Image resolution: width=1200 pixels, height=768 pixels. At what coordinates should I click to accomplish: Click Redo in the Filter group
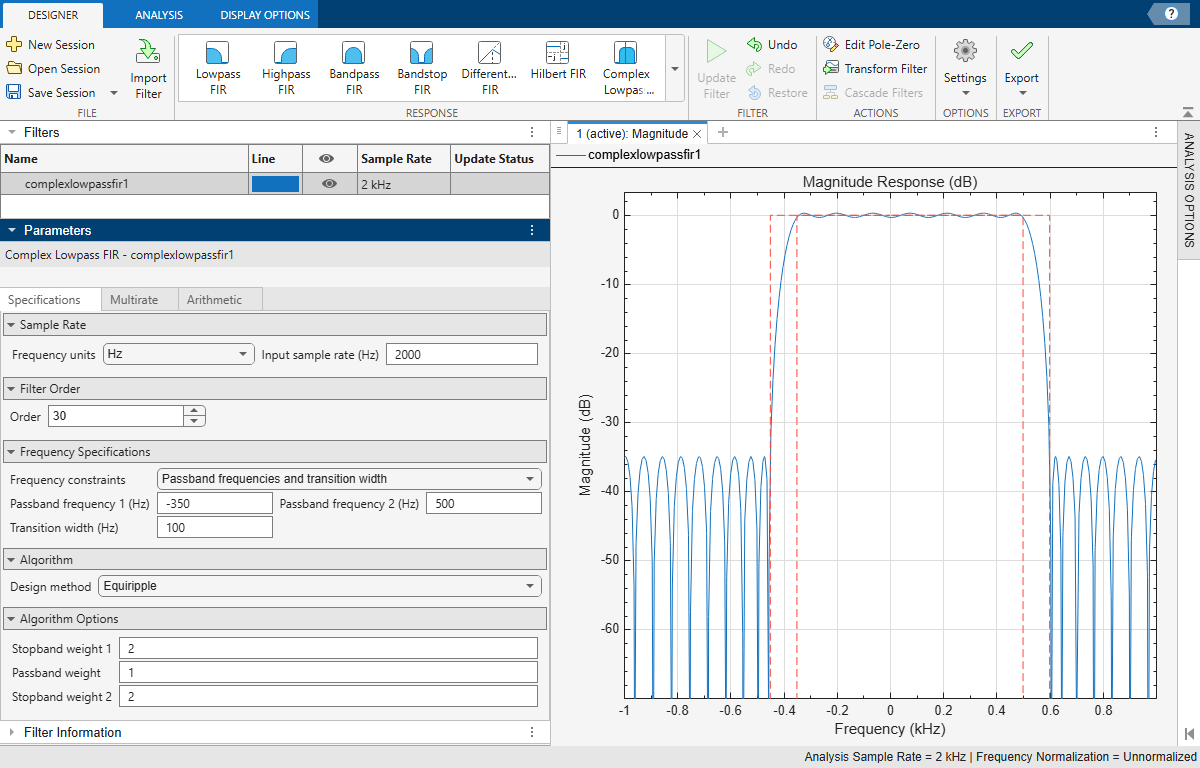coord(772,69)
